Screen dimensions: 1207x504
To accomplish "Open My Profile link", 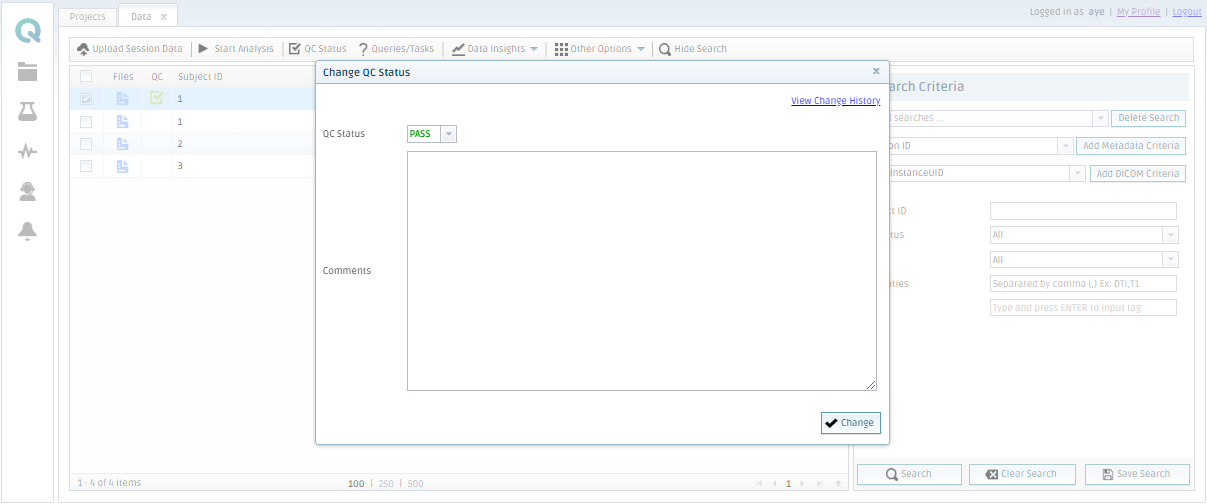I will (1138, 12).
